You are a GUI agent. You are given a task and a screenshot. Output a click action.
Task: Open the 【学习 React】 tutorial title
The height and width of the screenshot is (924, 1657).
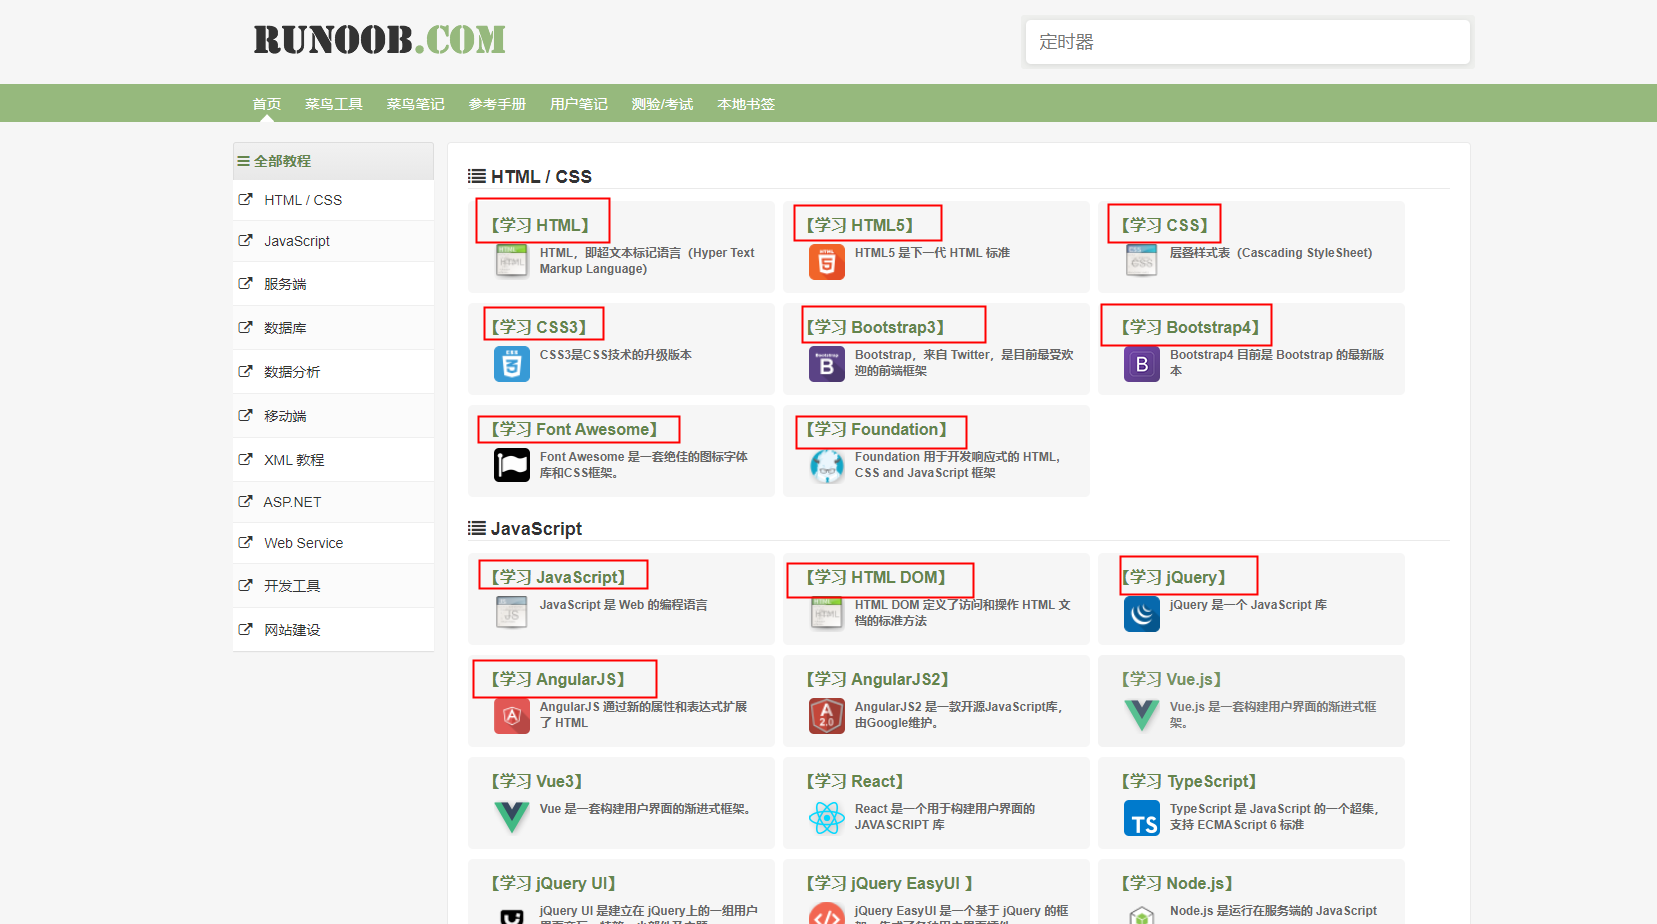[x=855, y=781]
